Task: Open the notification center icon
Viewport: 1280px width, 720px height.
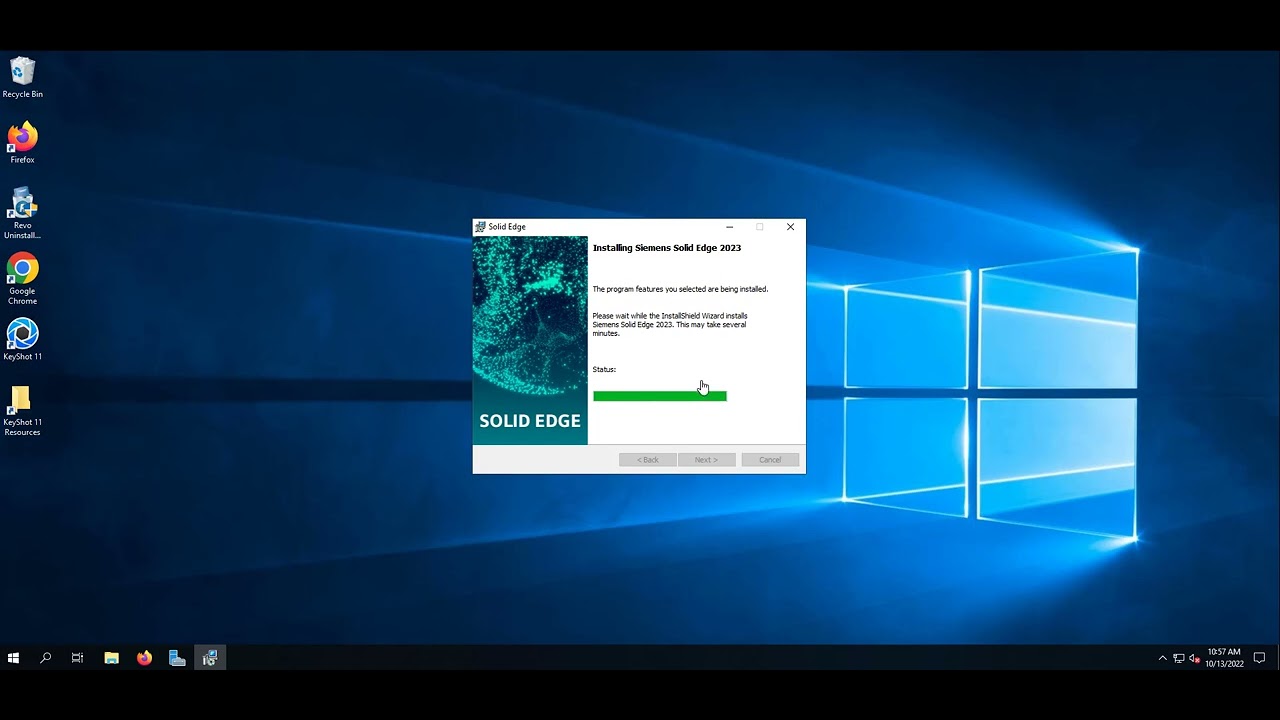Action: tap(1259, 658)
